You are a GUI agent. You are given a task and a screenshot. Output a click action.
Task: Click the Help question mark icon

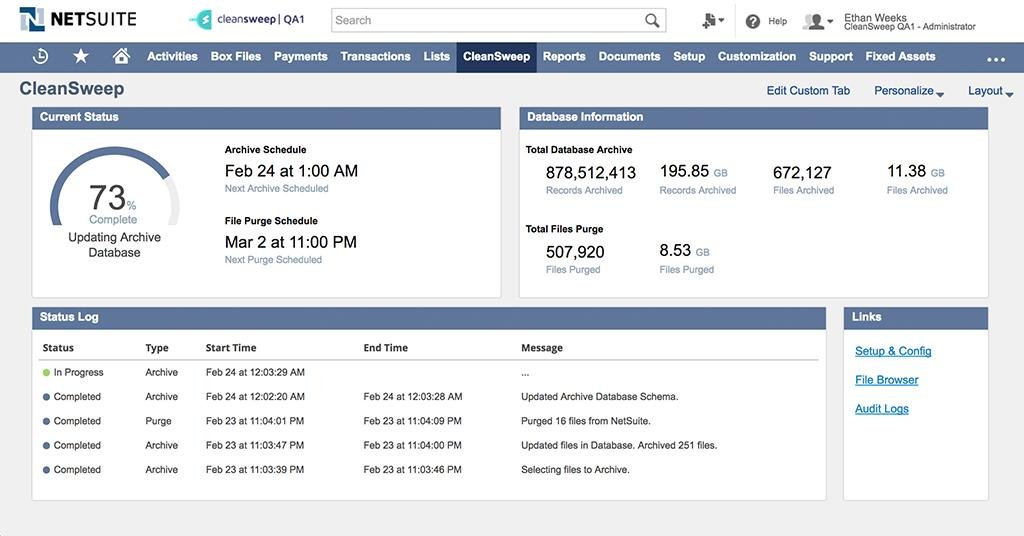pos(752,22)
